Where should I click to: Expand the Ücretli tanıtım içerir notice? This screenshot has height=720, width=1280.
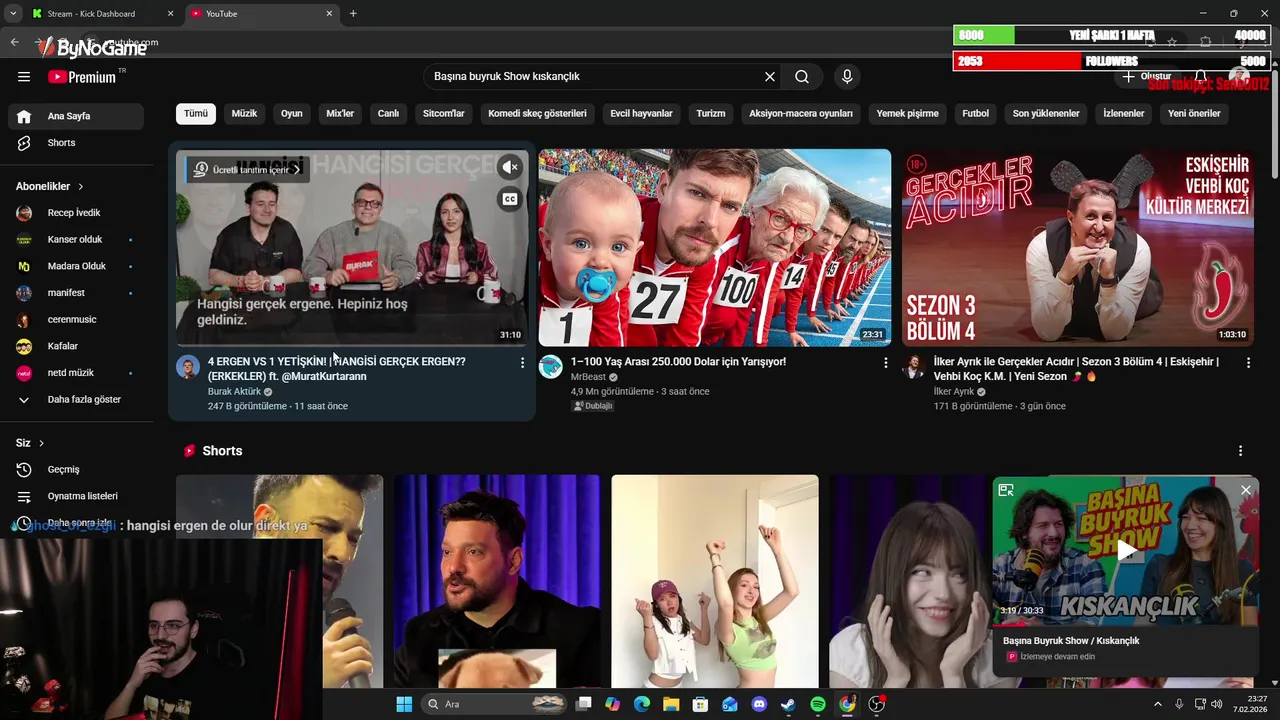[x=247, y=170]
